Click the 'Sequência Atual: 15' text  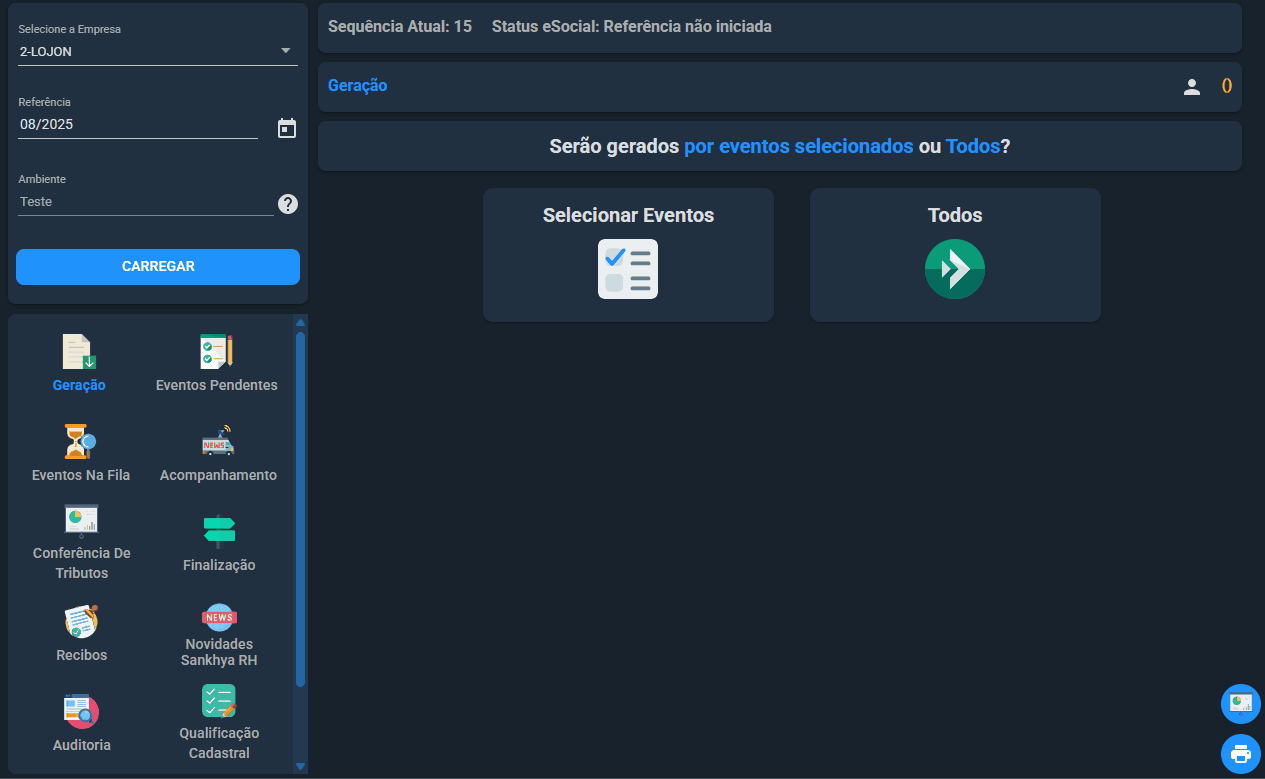[x=400, y=27]
